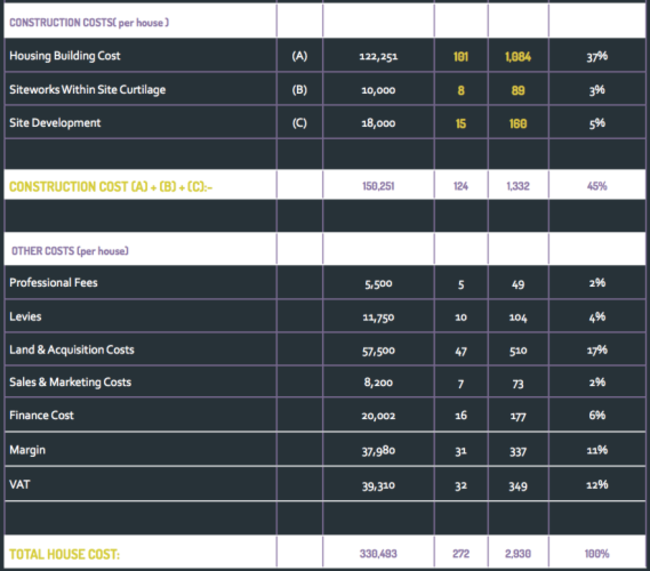The height and width of the screenshot is (571, 650).
Task: Select the 49 cell in Professional Fees row
Action: coord(518,284)
